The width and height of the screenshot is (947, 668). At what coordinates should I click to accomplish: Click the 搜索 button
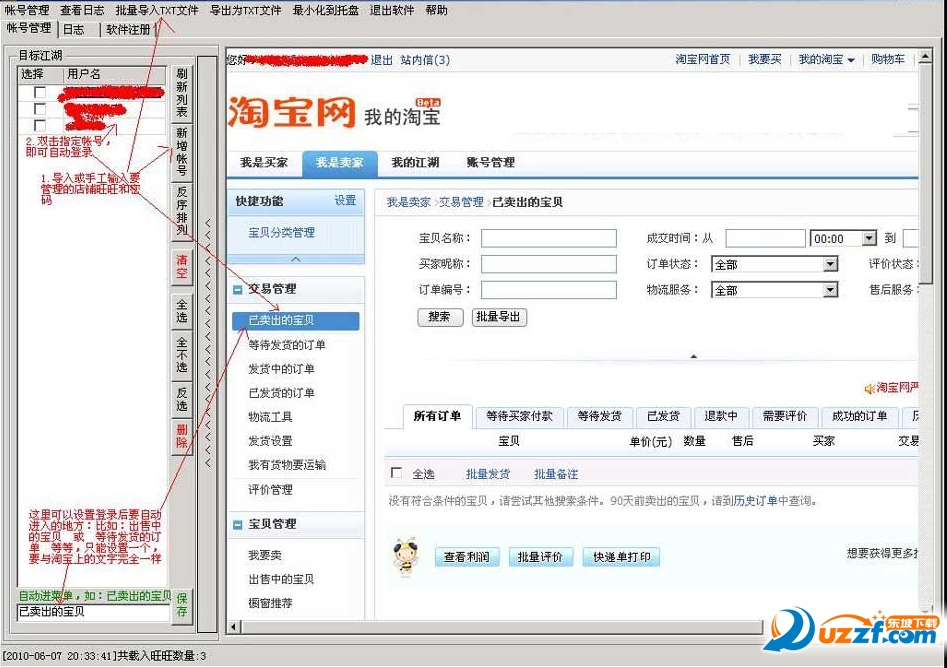(x=440, y=316)
